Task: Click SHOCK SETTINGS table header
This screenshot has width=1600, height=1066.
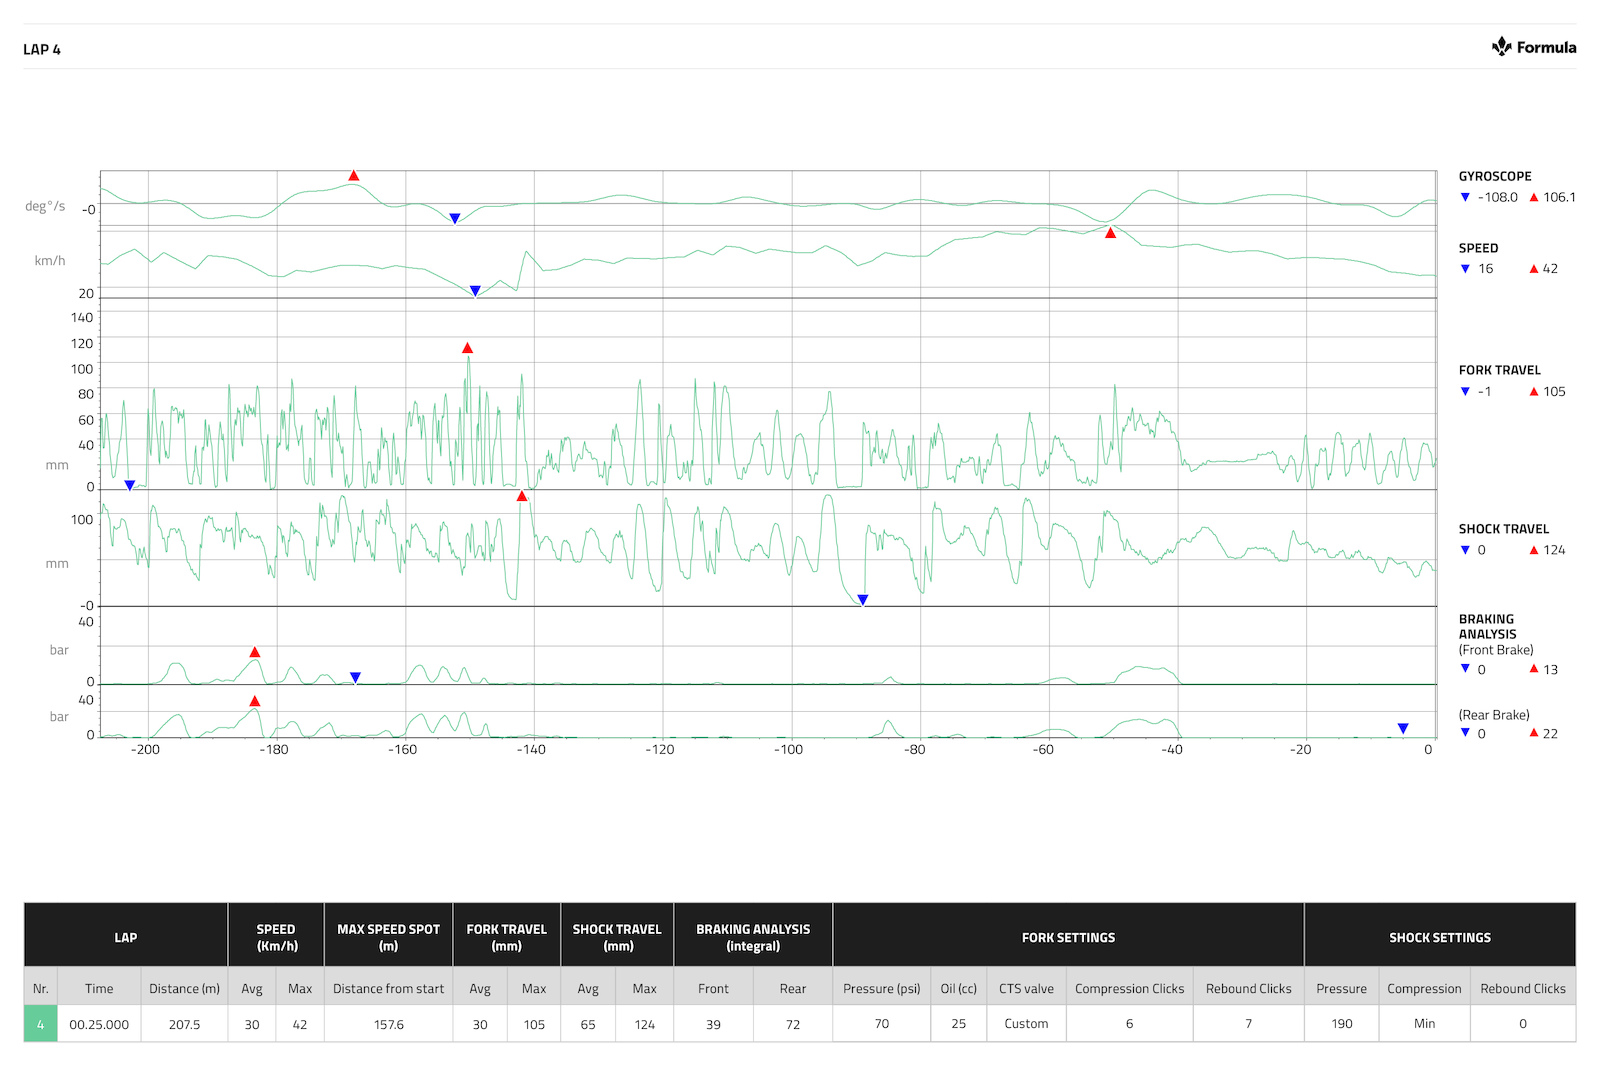Action: point(1439,937)
